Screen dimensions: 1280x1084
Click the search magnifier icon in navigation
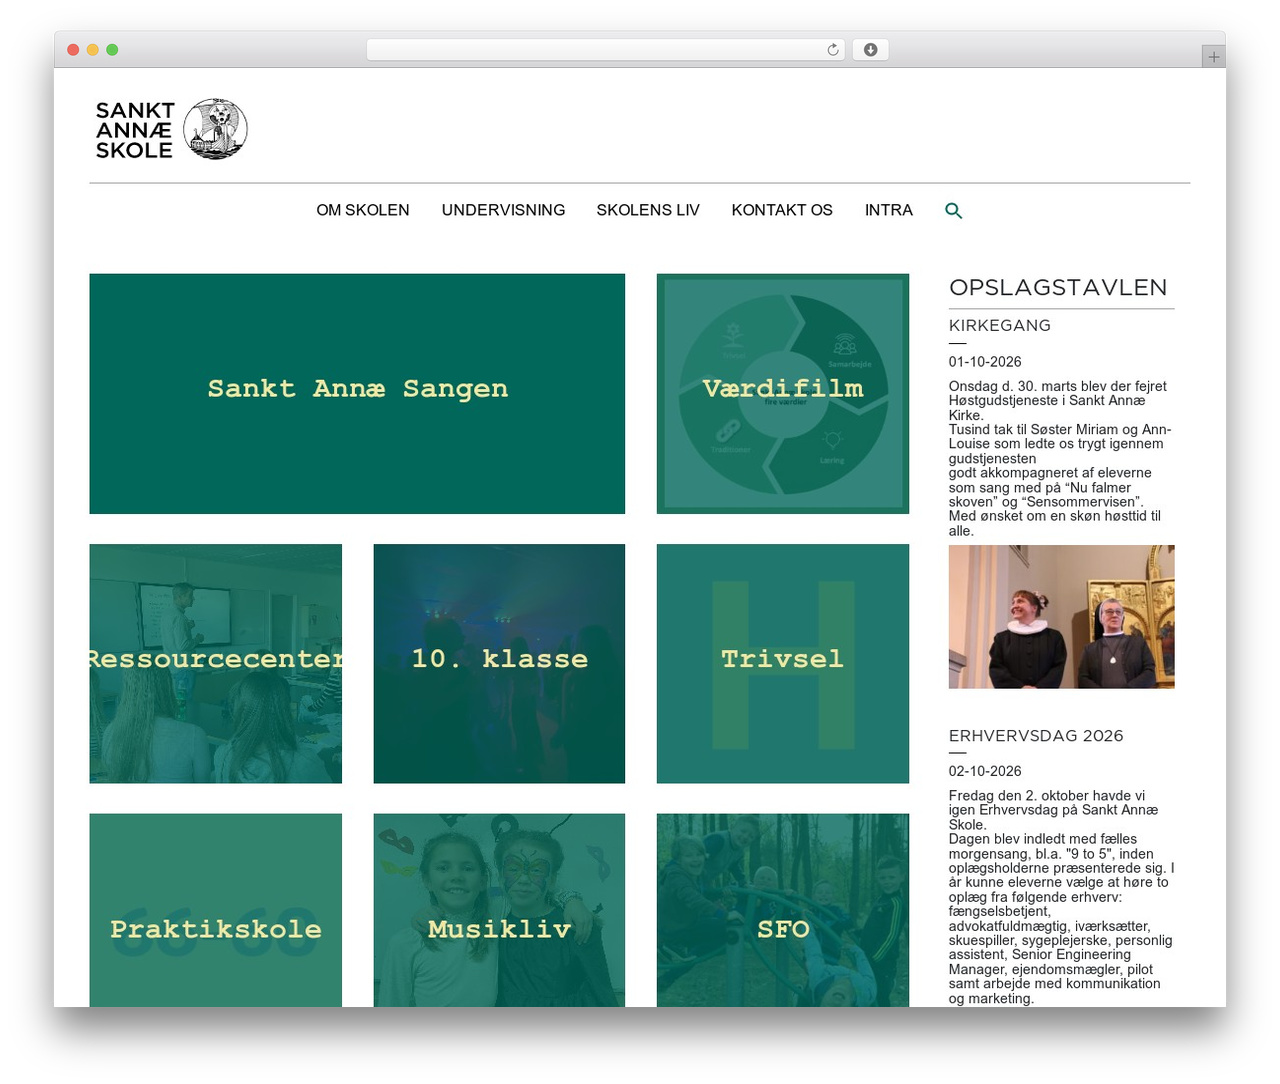click(953, 210)
